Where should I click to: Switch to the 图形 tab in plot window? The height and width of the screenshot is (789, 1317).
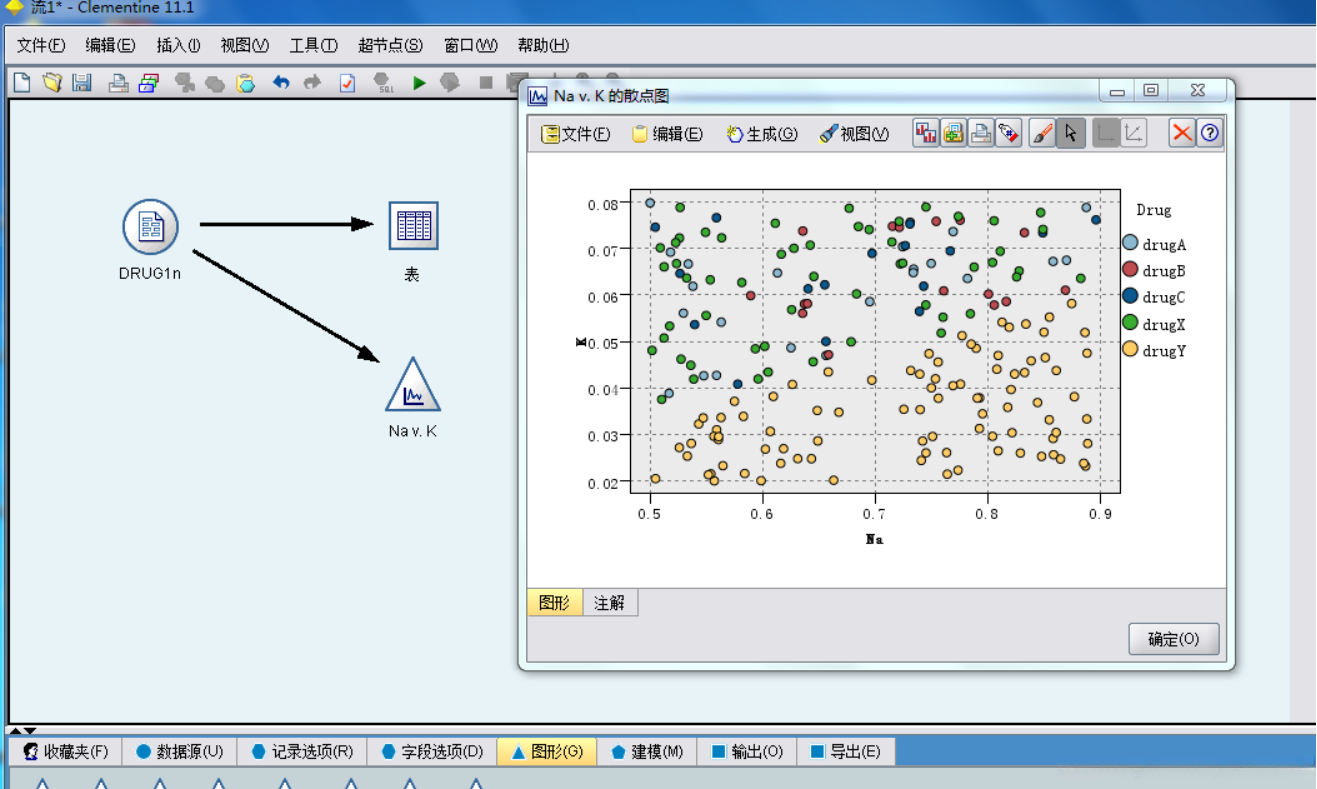pyautogui.click(x=554, y=603)
